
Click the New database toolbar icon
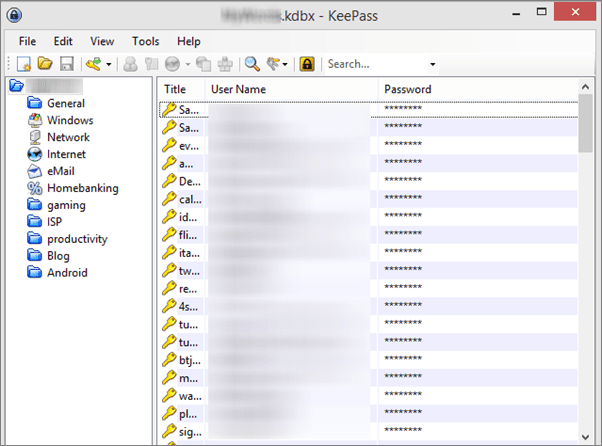click(24, 64)
